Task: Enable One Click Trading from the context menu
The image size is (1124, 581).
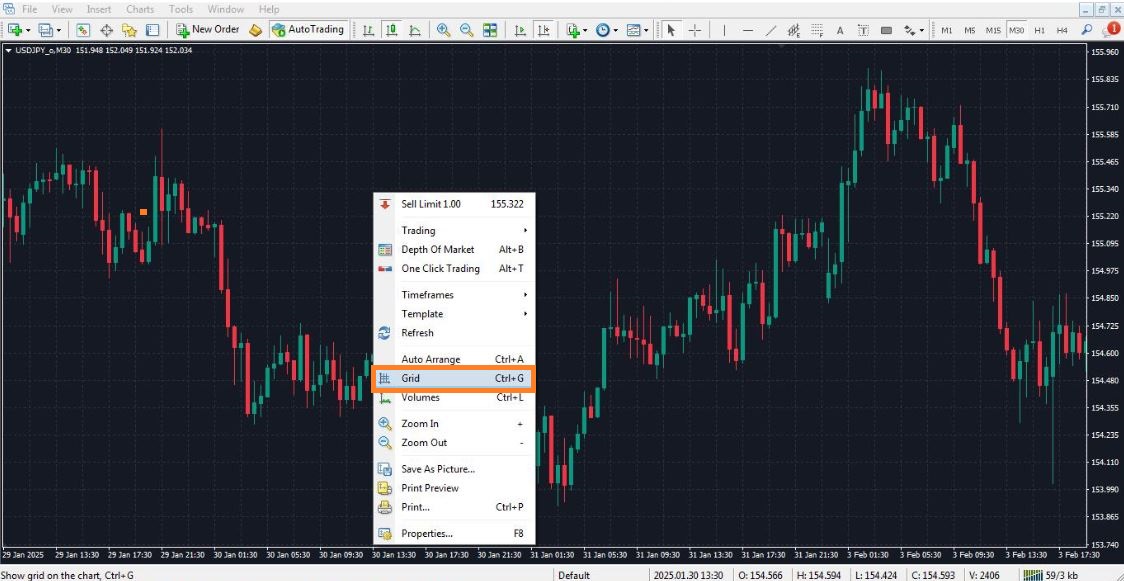Action: (439, 268)
